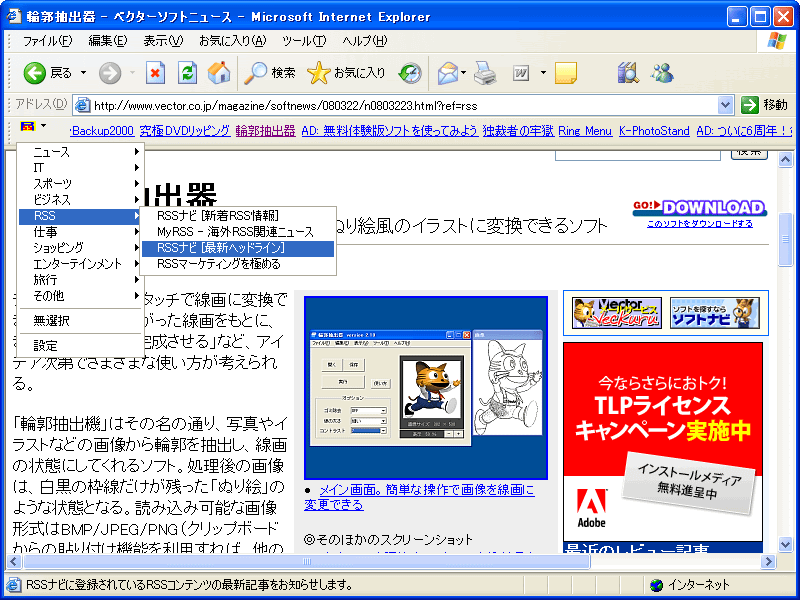800x600 pixels.
Task: Click the Back arrow icon
Action: click(35, 73)
